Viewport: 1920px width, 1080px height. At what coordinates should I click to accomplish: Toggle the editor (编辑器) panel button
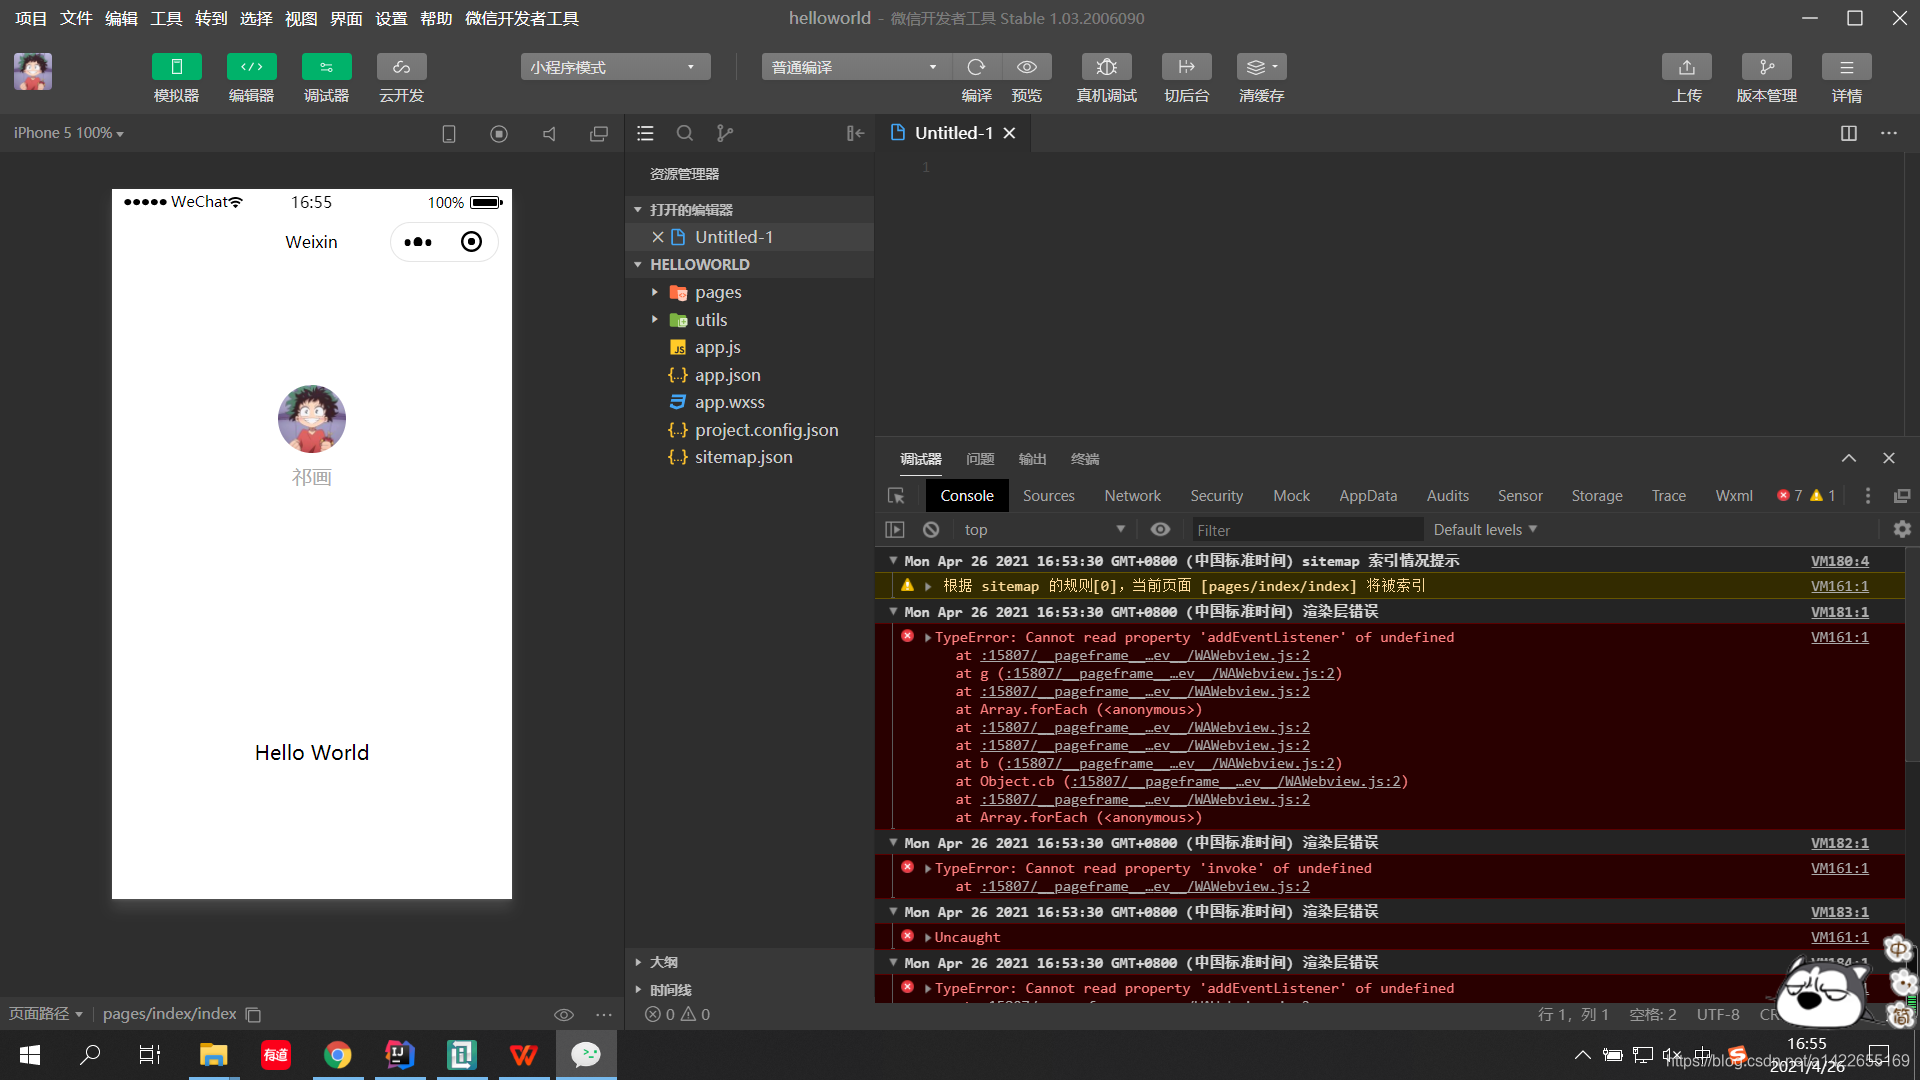[x=251, y=67]
